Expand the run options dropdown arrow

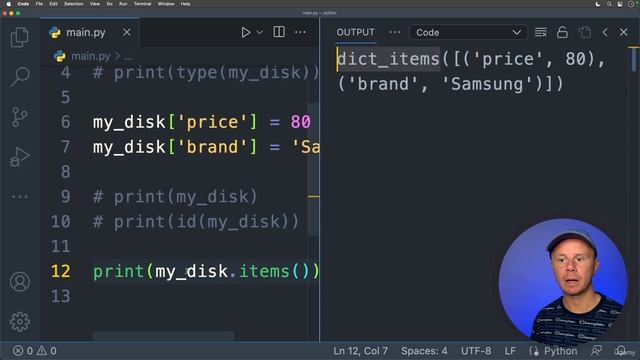pos(260,32)
